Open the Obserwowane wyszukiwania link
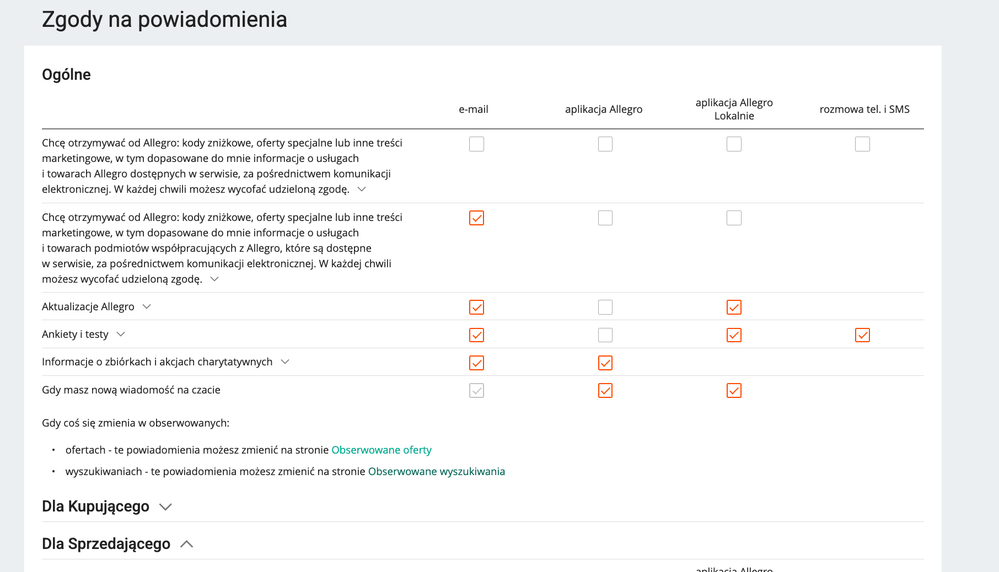This screenshot has height=572, width=999. pyautogui.click(x=436, y=472)
